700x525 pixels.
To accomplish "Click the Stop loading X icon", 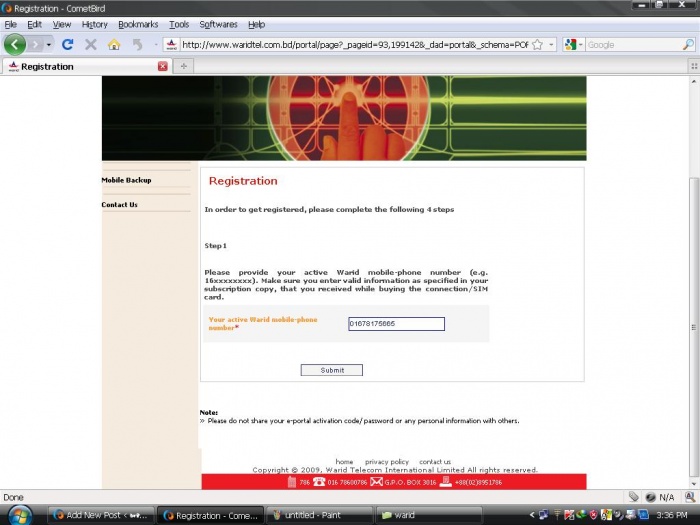I will coord(91,45).
